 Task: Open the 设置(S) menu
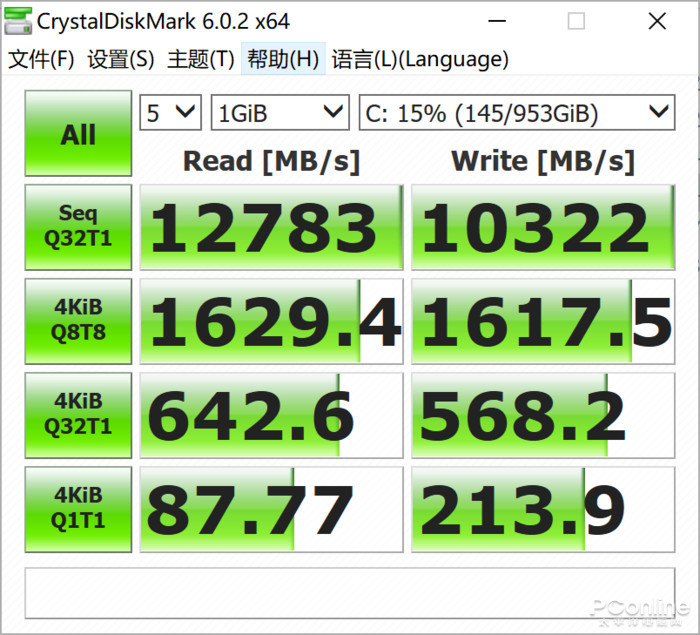pyautogui.click(x=121, y=59)
